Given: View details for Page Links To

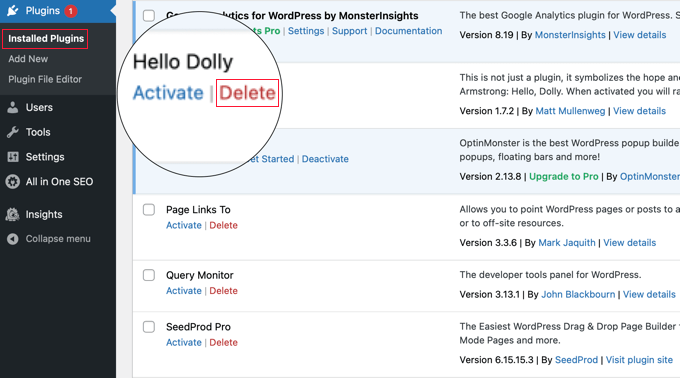Looking at the screenshot, I should (629, 243).
